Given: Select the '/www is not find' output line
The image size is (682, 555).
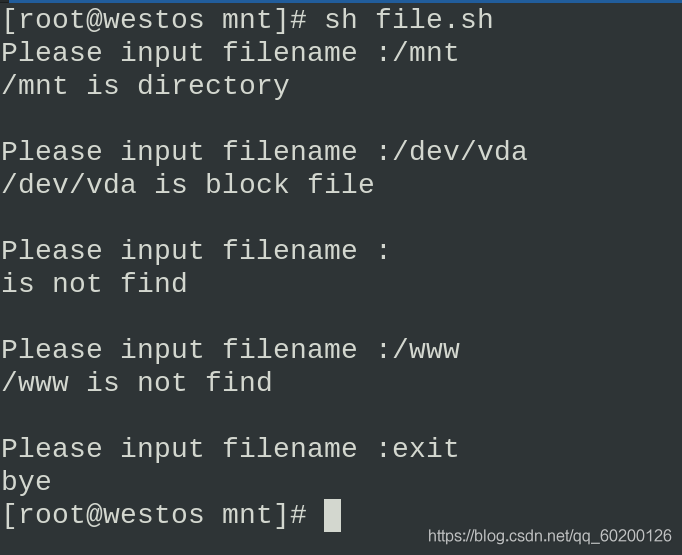Looking at the screenshot, I should coord(137,383).
